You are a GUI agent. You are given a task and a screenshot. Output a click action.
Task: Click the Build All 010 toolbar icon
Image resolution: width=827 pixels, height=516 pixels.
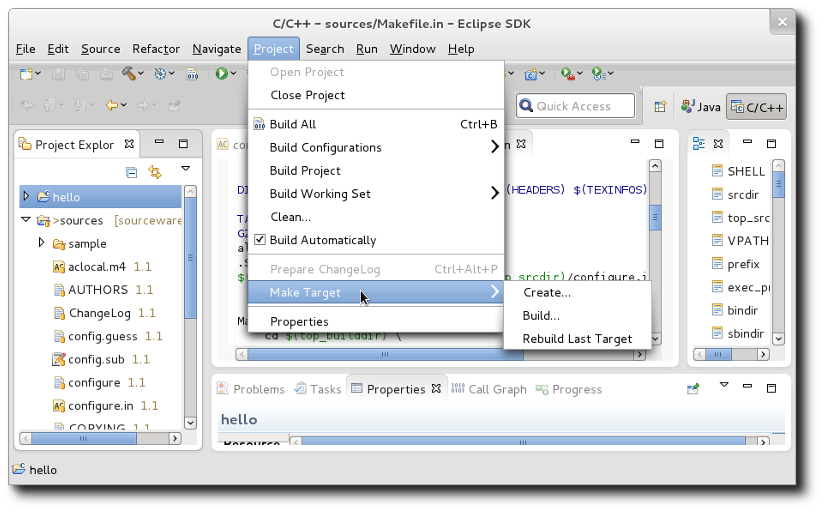(193, 74)
